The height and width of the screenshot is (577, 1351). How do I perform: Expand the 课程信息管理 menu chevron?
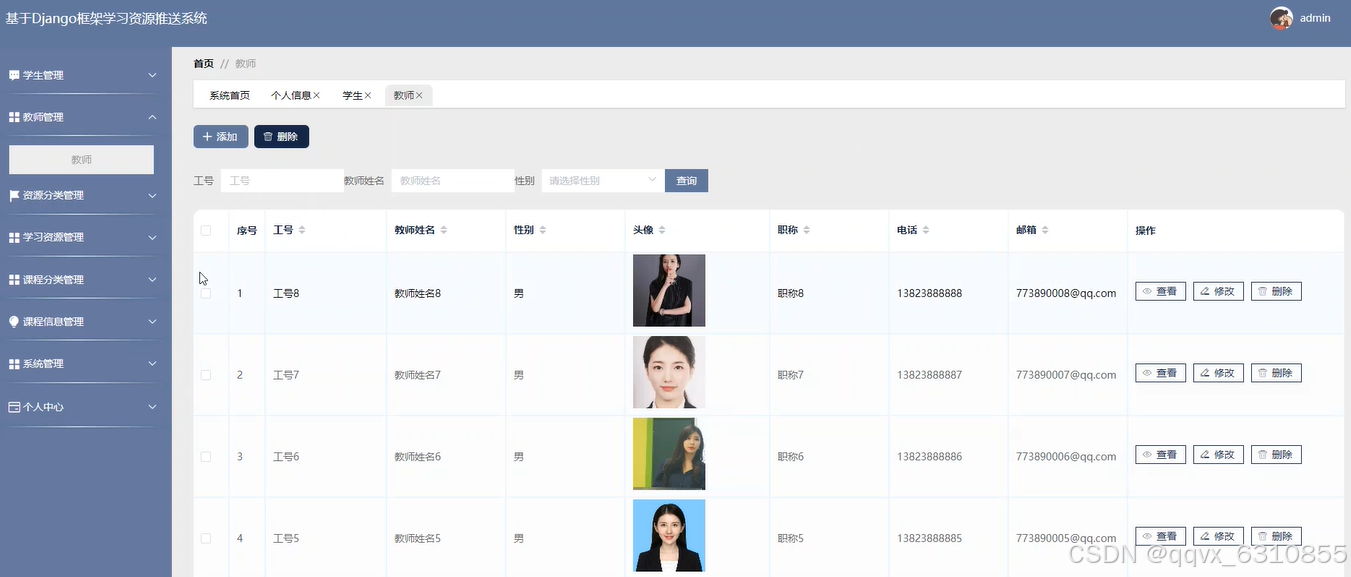(153, 321)
